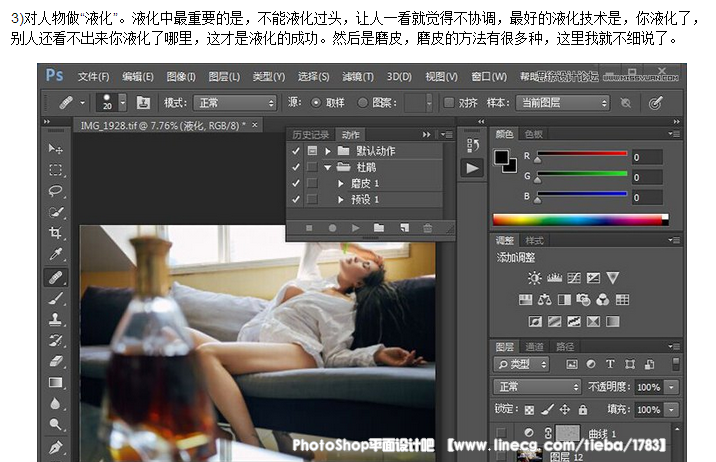Select the Pattern source radio button

363,103
